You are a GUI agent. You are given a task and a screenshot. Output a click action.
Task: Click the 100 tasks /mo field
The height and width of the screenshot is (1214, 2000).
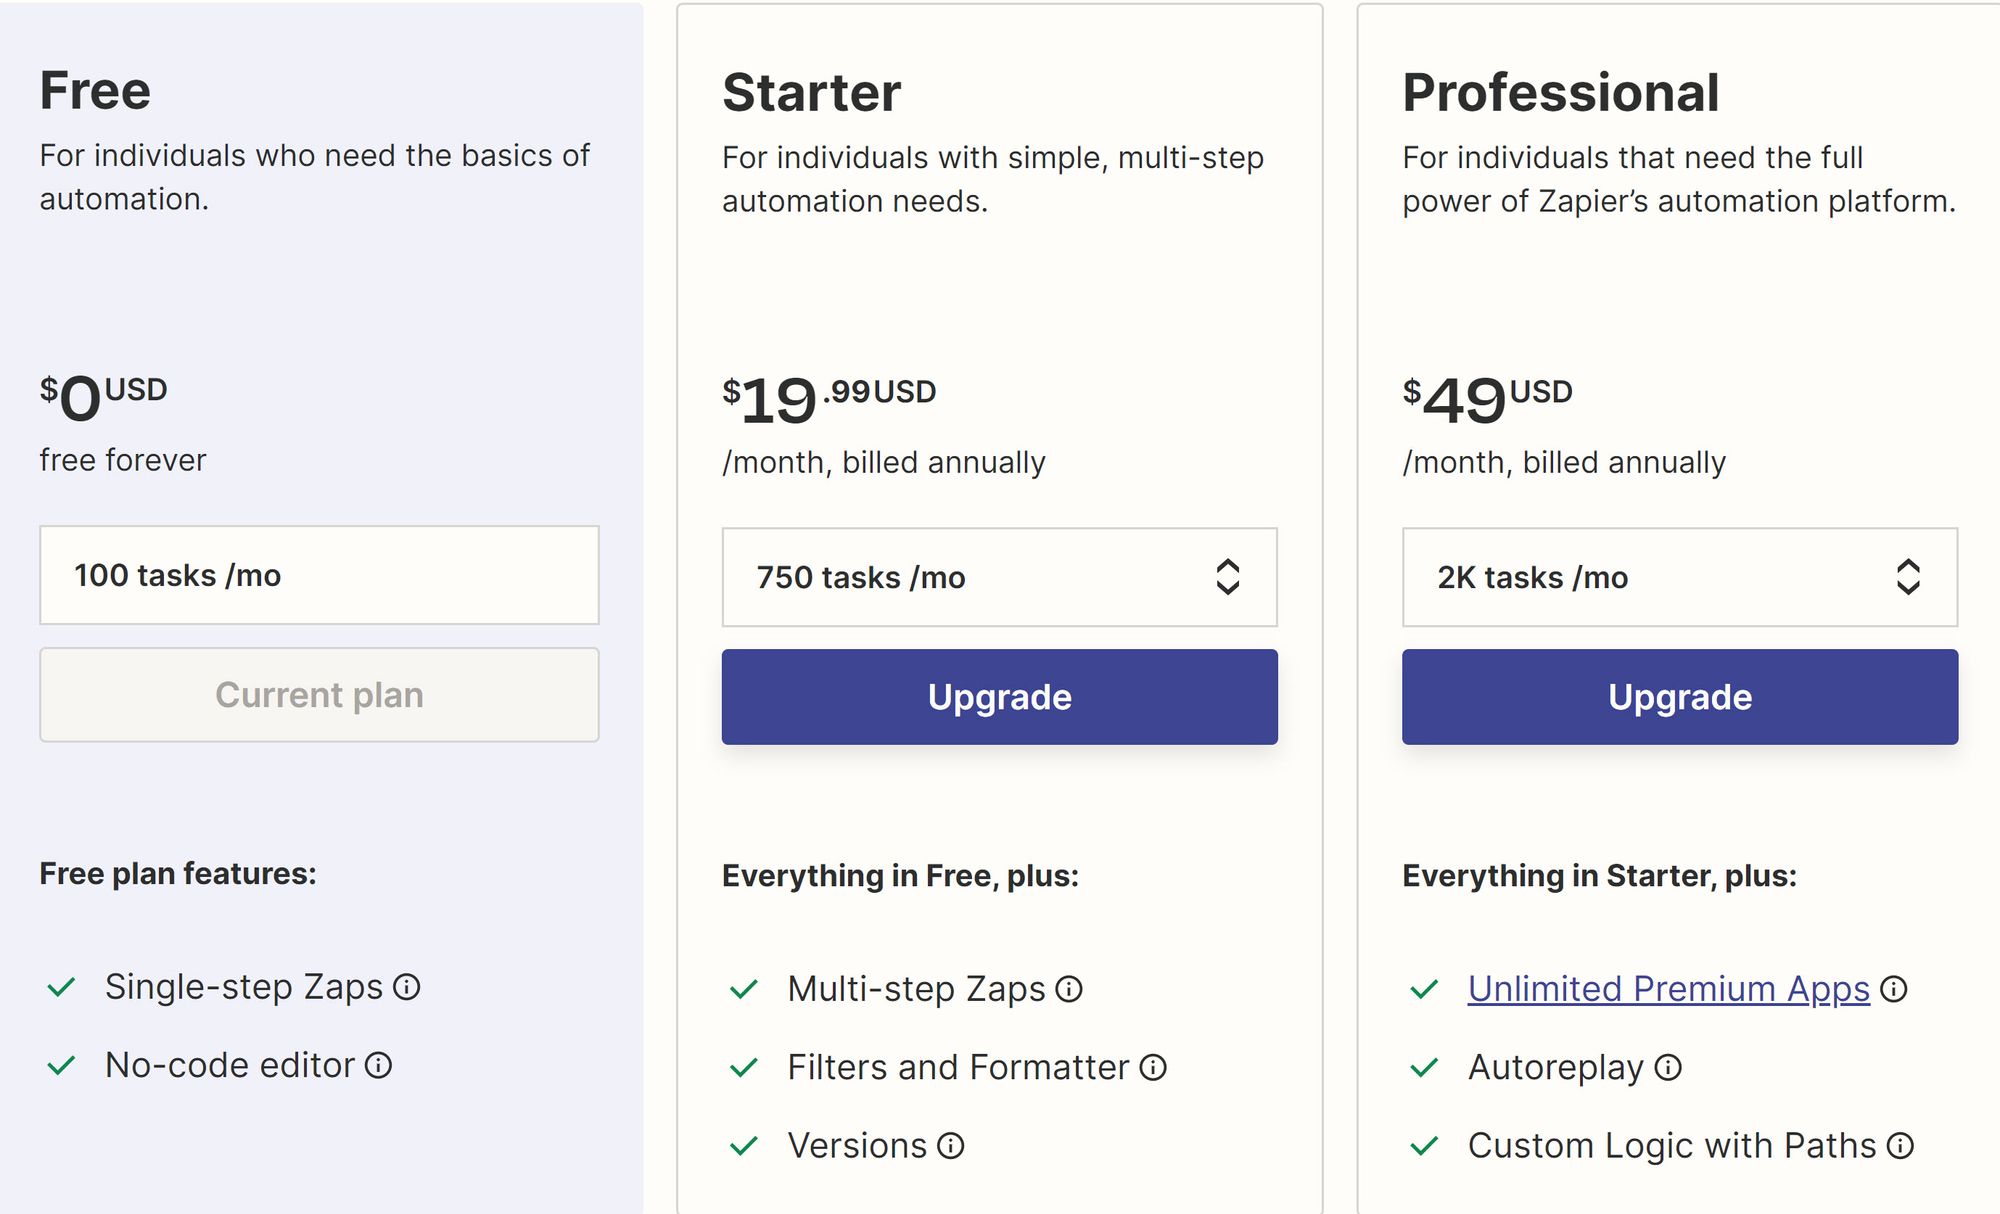319,575
